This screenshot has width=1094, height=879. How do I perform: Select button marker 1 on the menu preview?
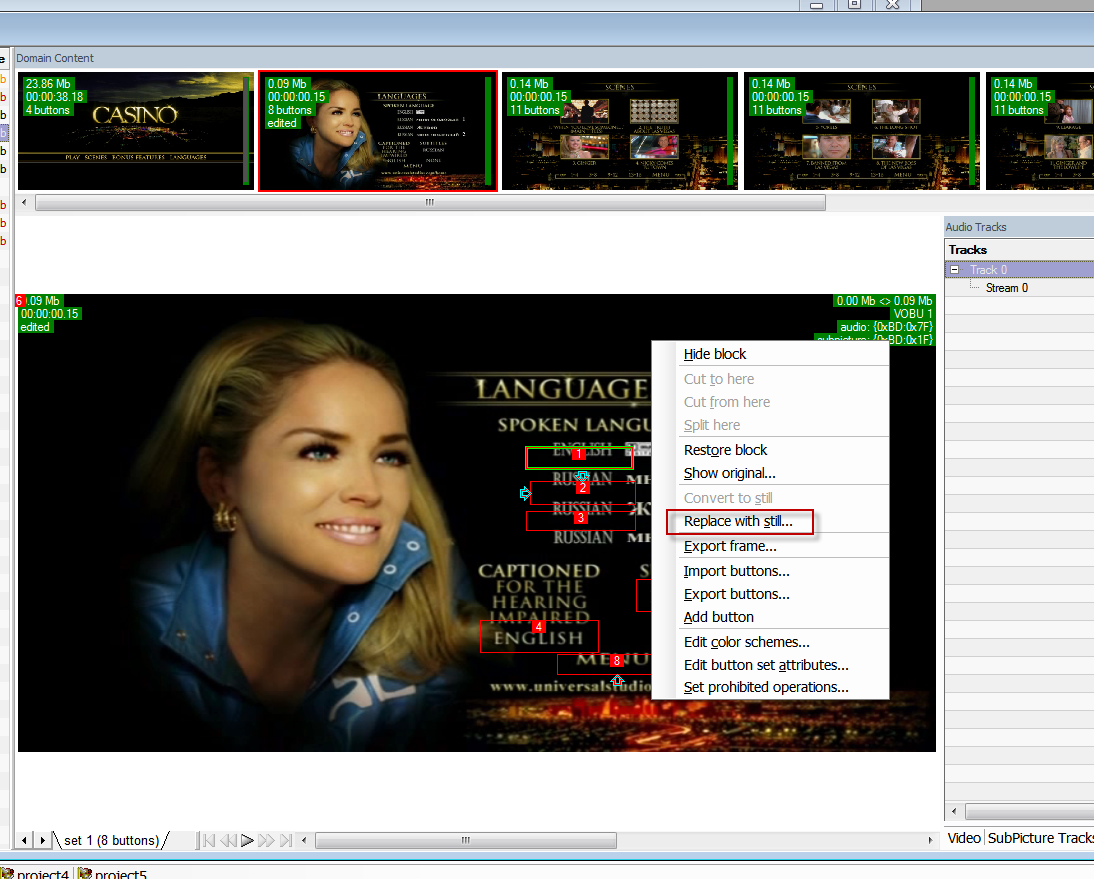click(x=578, y=454)
